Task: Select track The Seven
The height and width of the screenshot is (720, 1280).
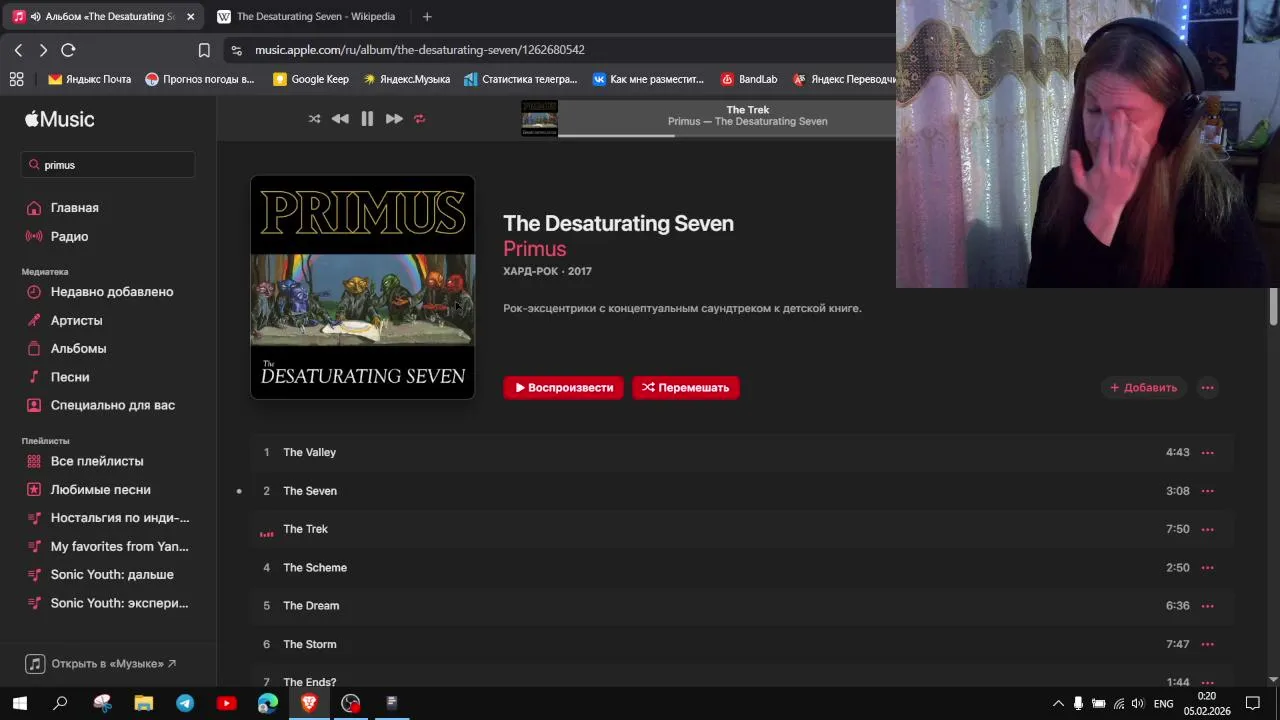Action: [x=742, y=491]
